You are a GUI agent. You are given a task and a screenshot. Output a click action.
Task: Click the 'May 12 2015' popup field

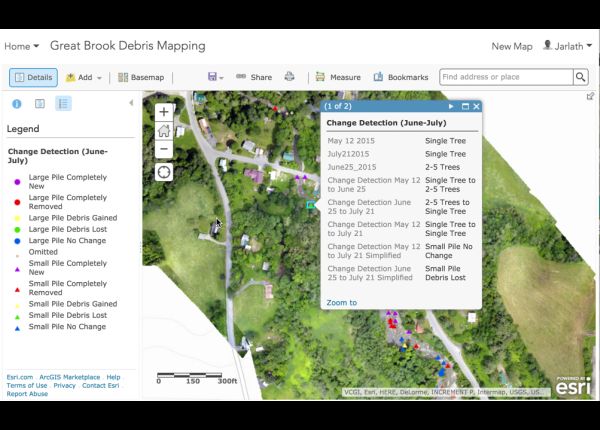pyautogui.click(x=351, y=141)
